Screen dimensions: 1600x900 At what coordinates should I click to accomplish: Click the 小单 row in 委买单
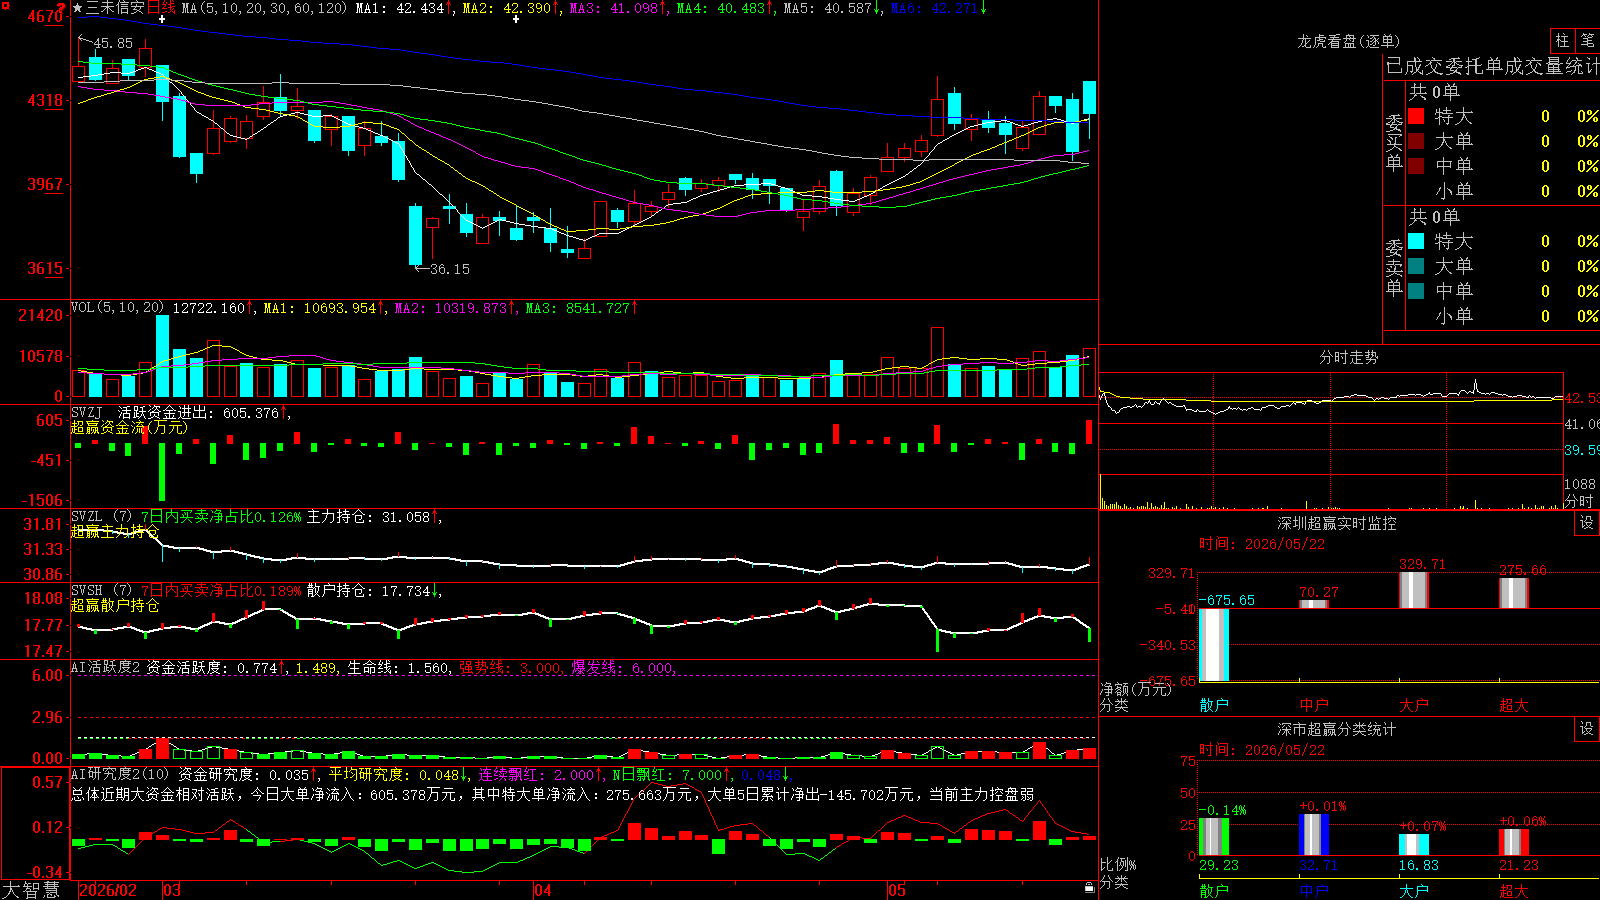(1503, 191)
